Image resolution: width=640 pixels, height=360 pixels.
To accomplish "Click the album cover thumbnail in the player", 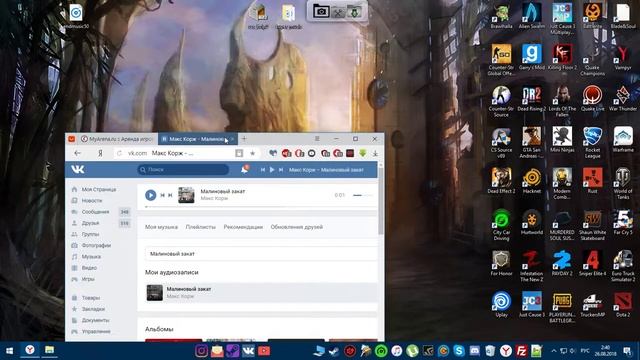I will [187, 195].
